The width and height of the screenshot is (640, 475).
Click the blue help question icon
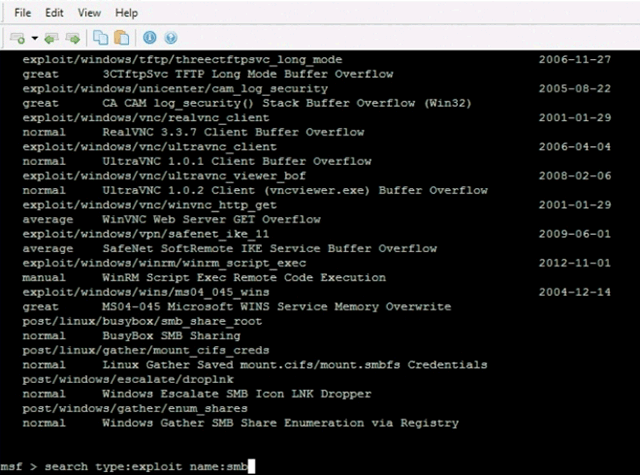(171, 38)
